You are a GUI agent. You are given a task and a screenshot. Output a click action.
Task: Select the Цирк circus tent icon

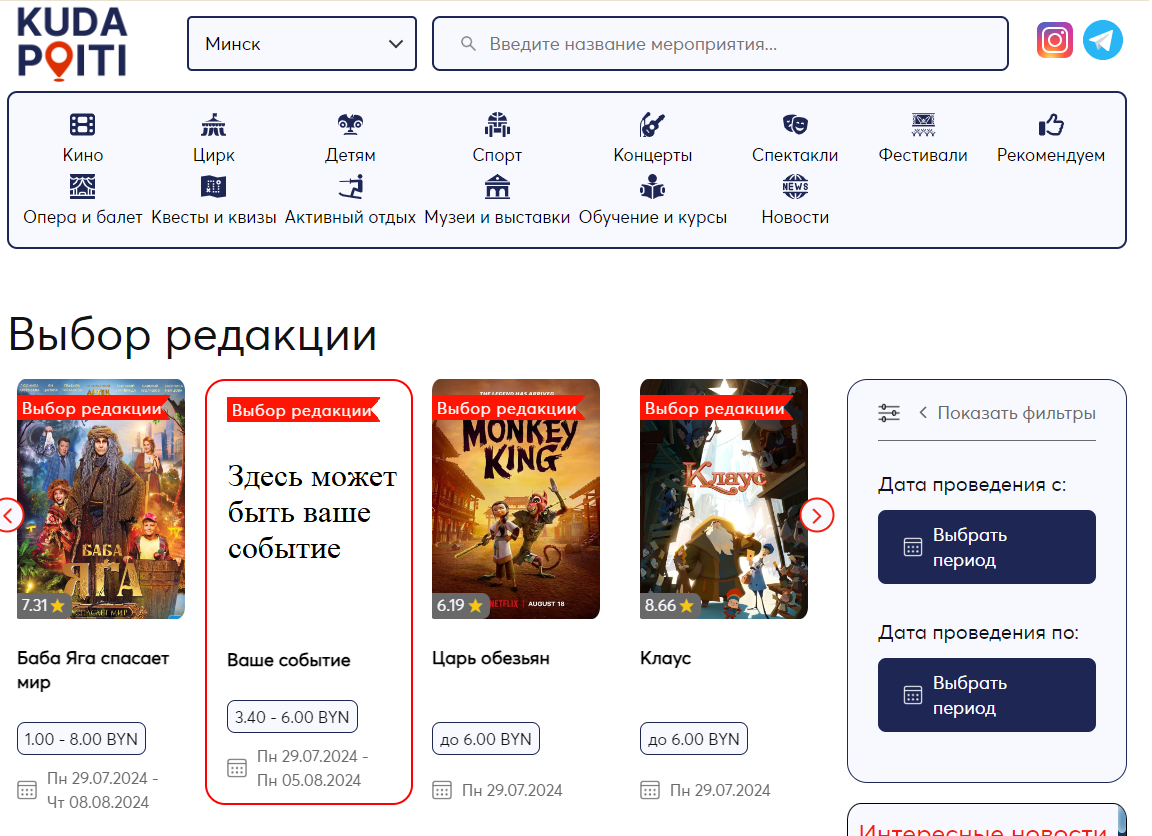(213, 124)
